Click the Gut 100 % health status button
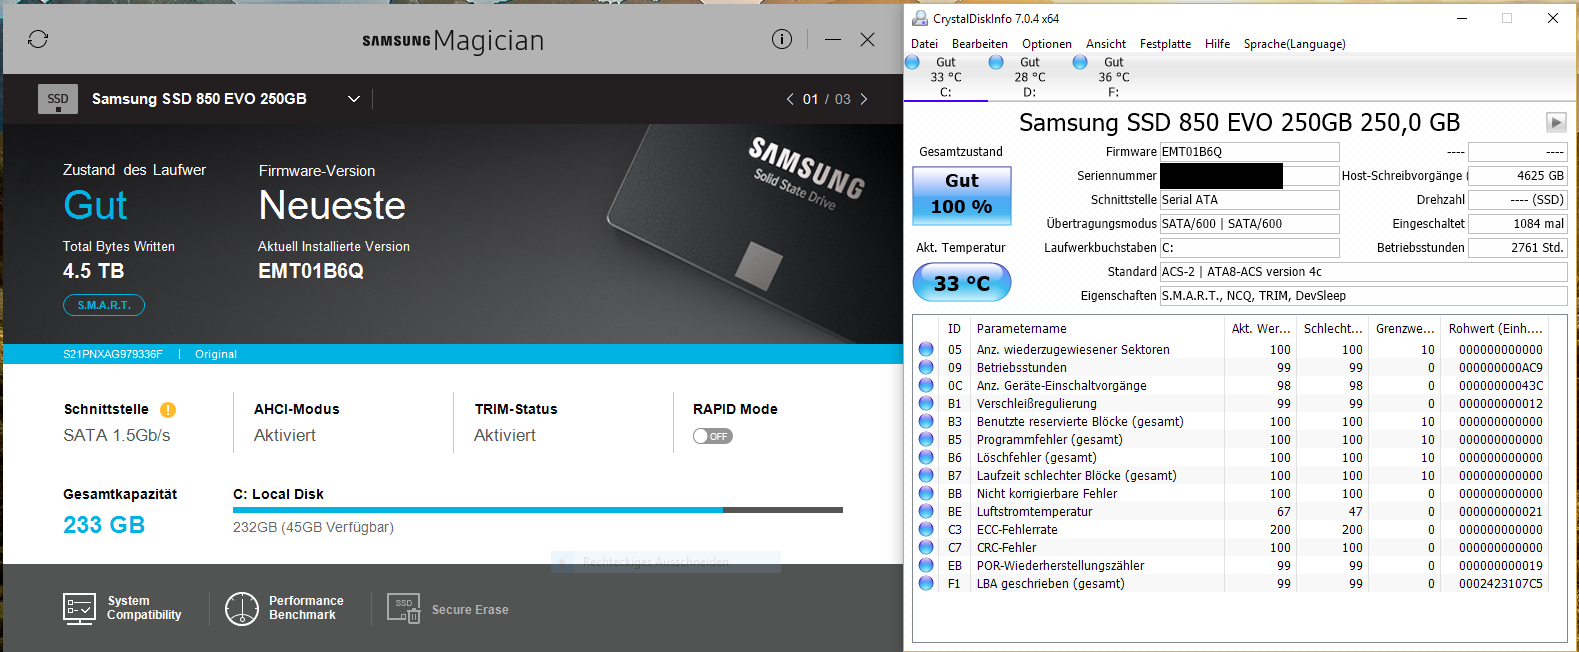1579x652 pixels. point(962,195)
